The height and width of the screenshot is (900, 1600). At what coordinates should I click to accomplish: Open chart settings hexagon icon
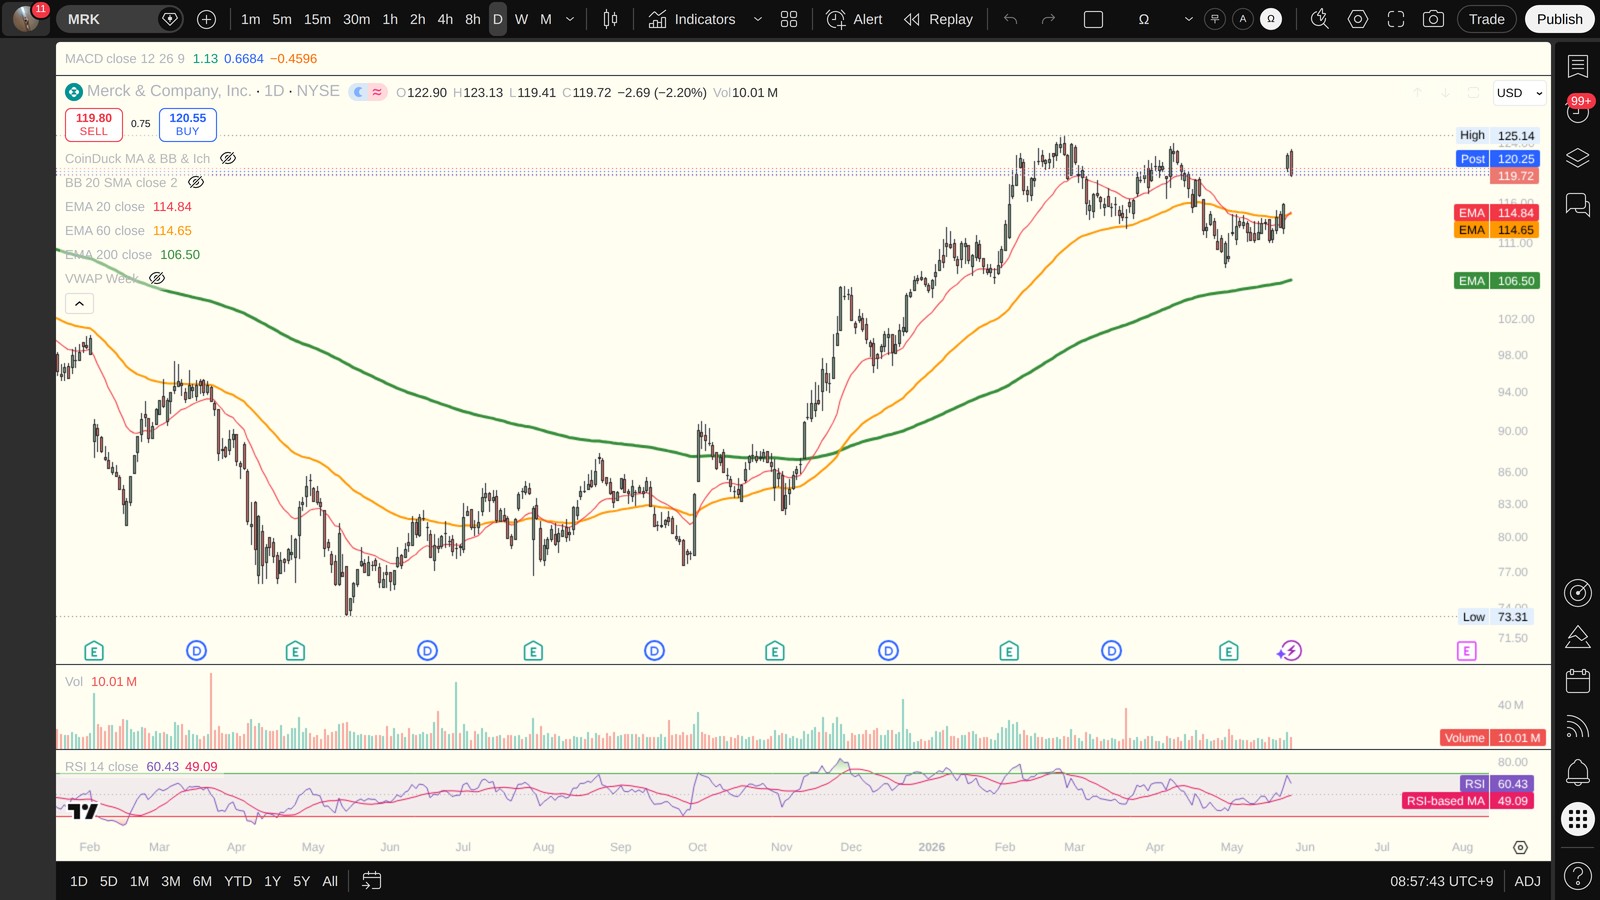[1358, 19]
